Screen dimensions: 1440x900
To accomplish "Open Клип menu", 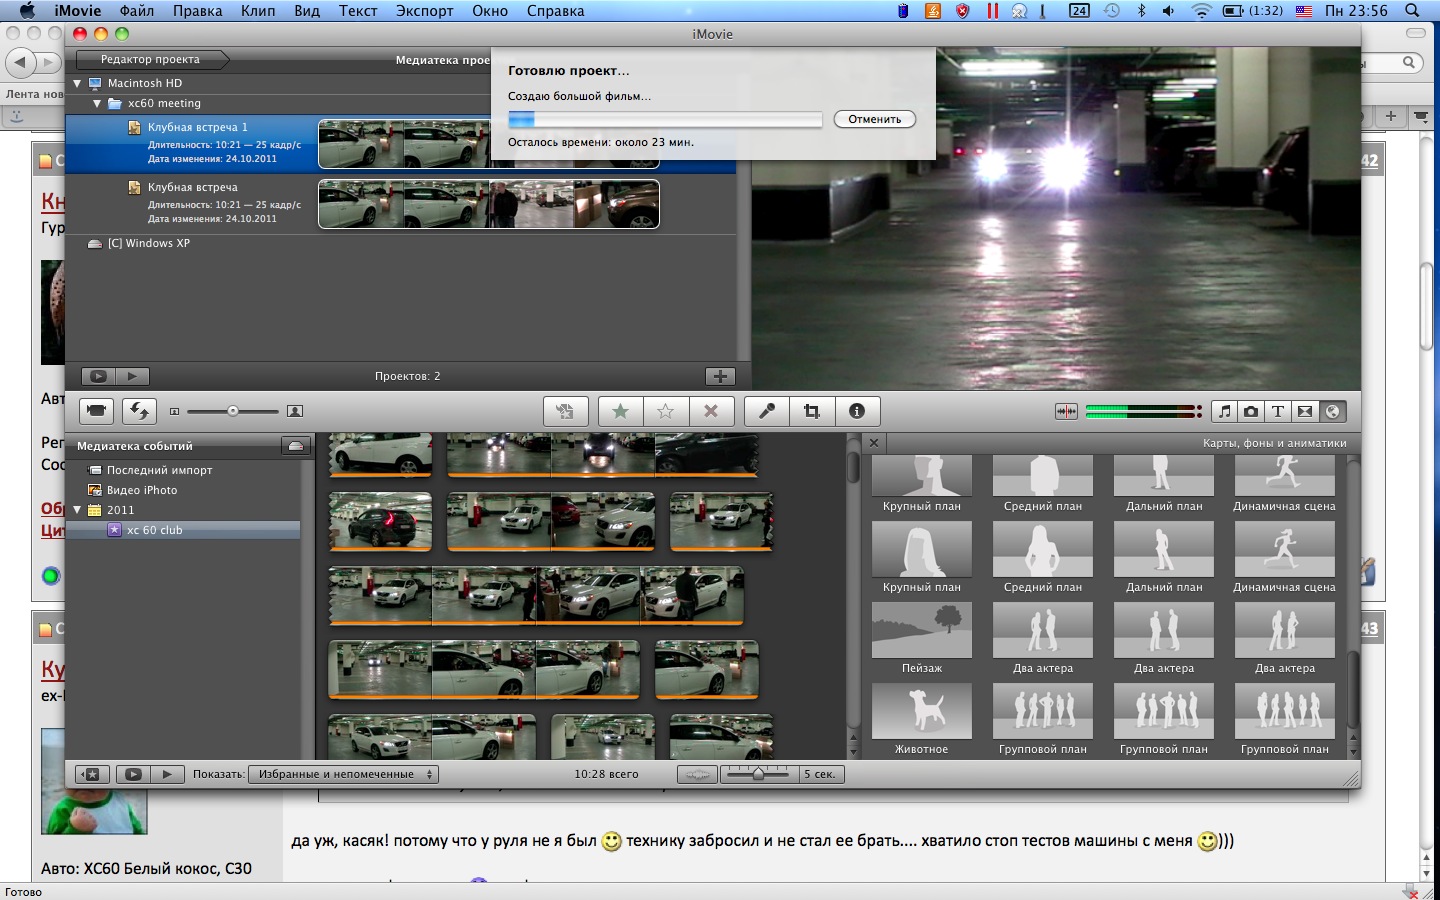I will (258, 11).
